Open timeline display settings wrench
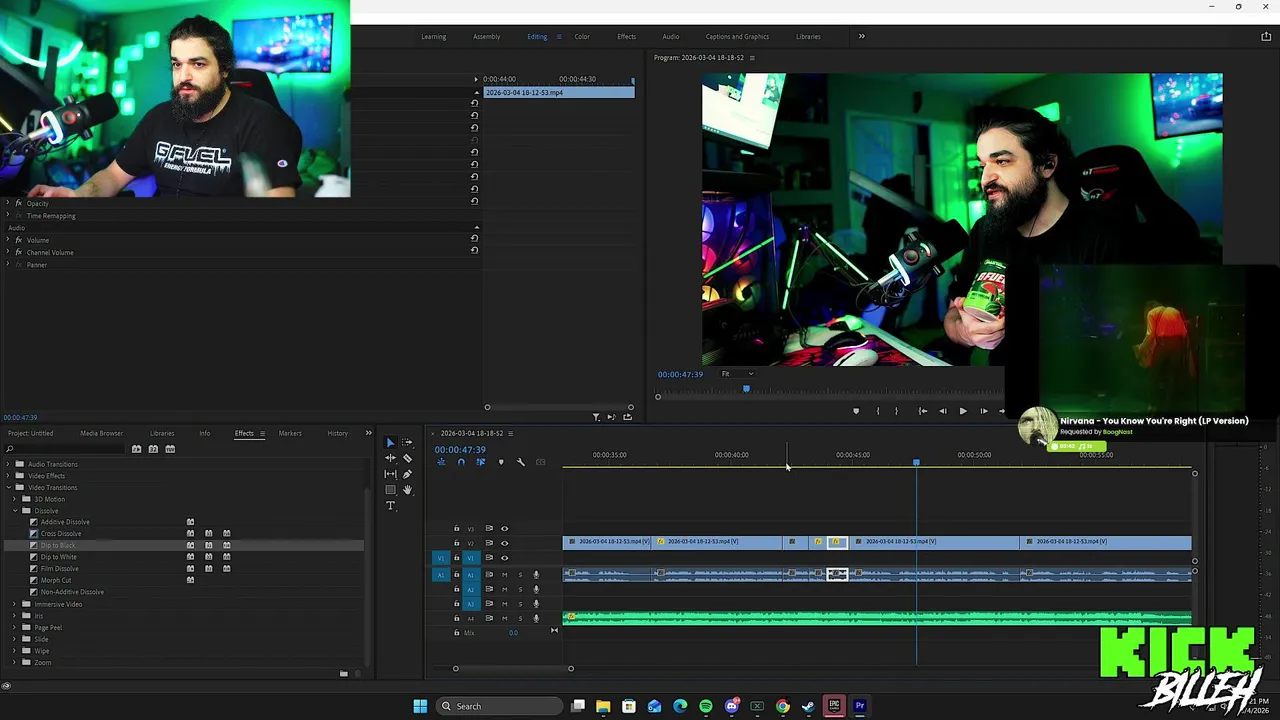The width and height of the screenshot is (1280, 720). click(521, 462)
